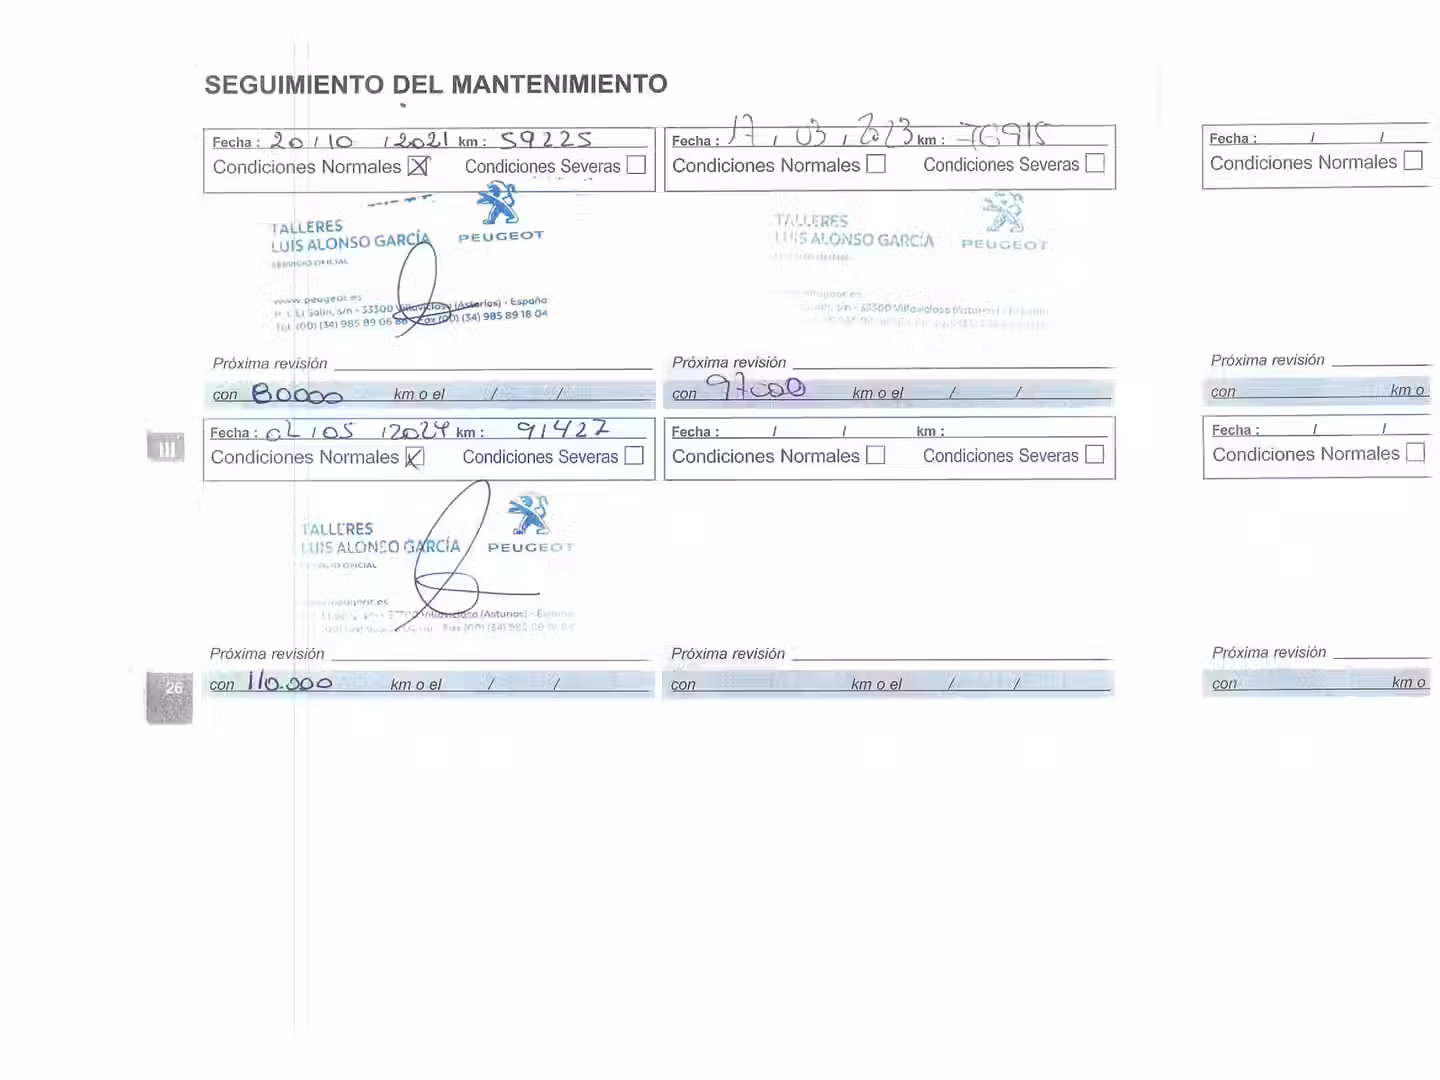Click the handwritten date 20/10/2021

click(x=359, y=141)
